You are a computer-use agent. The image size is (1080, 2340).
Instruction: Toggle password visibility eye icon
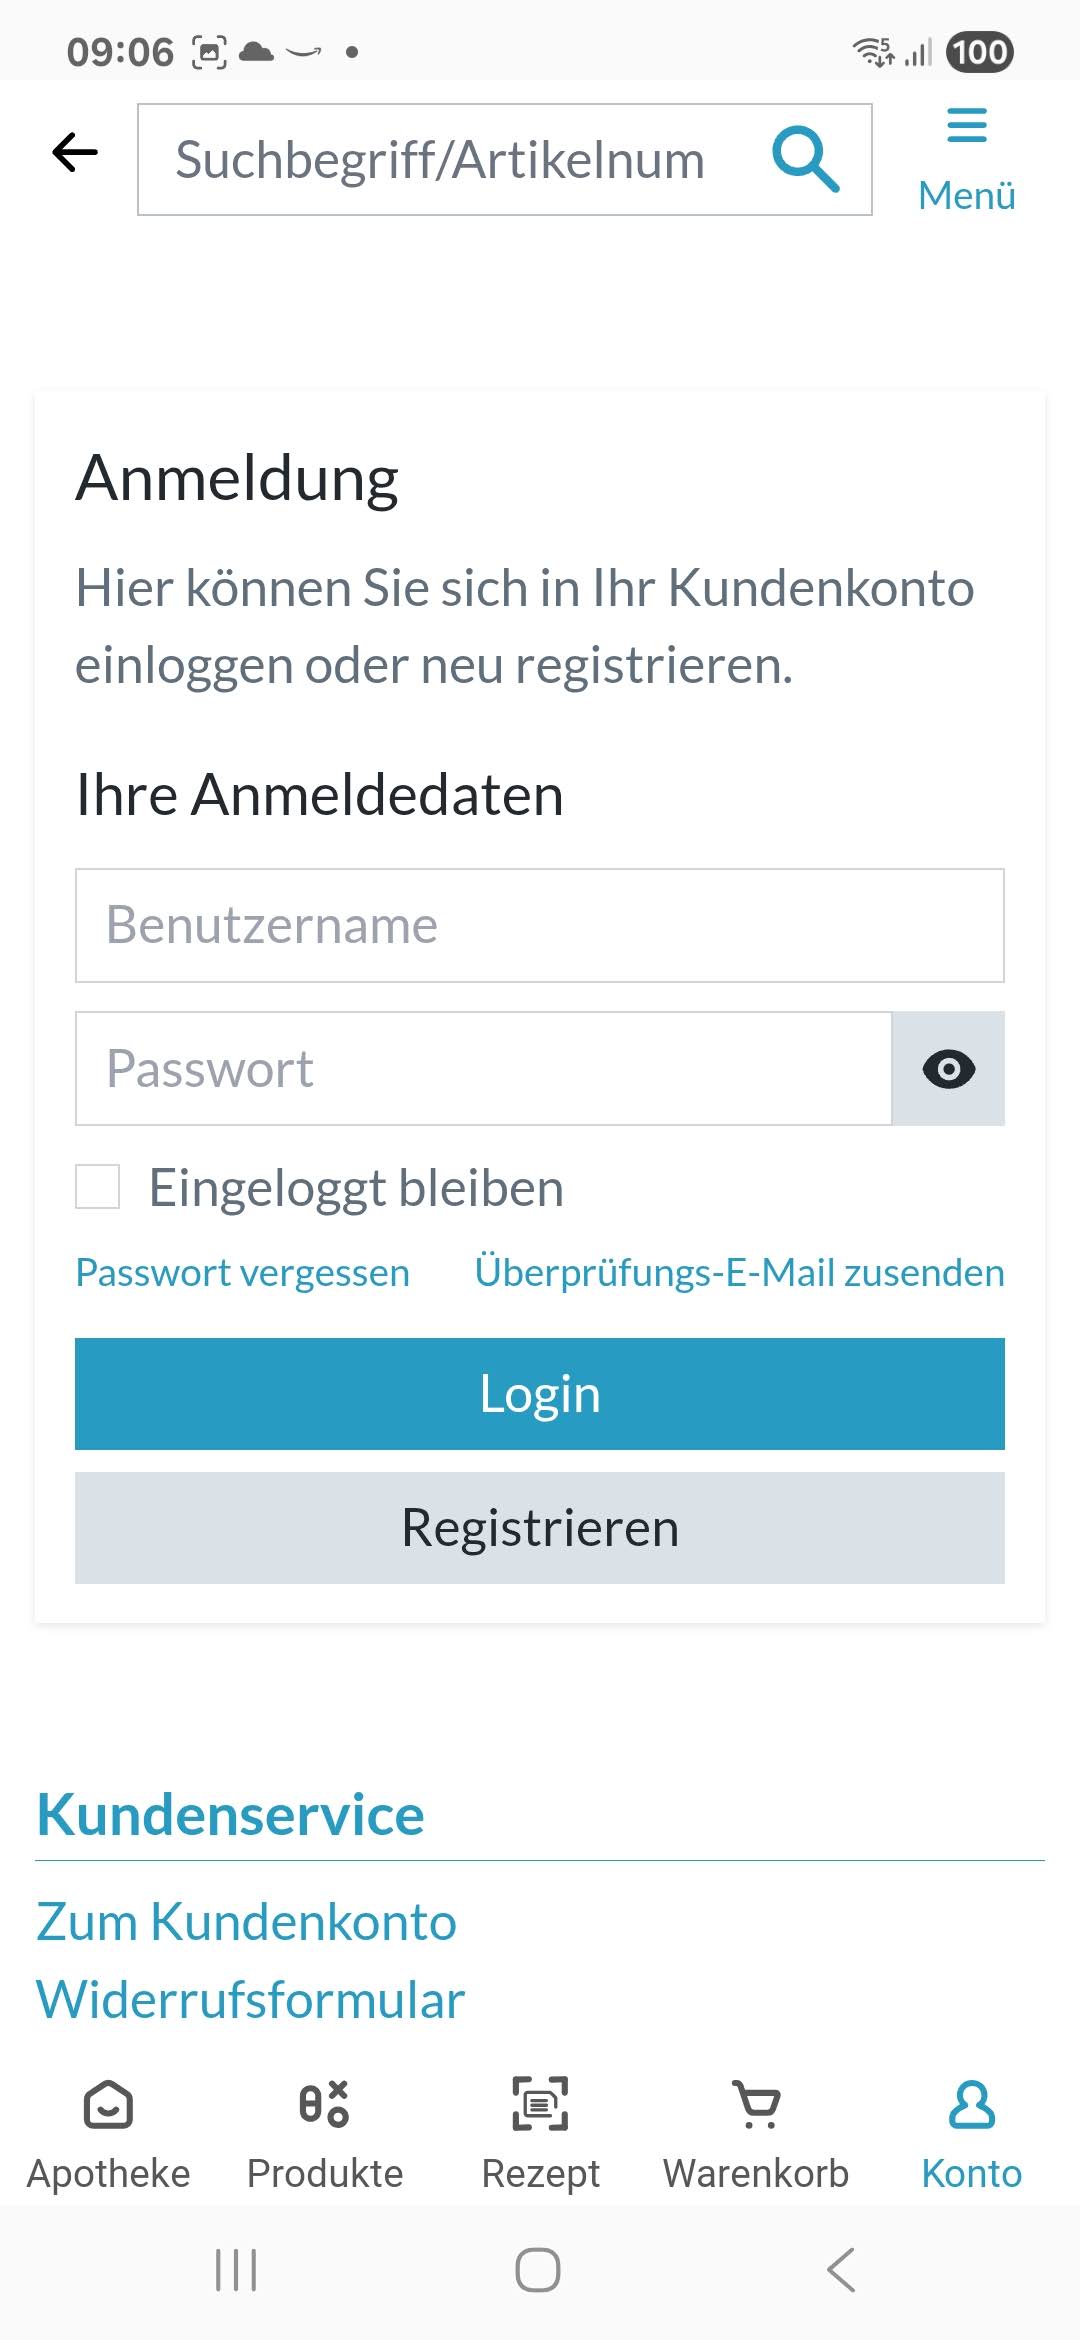[948, 1069]
